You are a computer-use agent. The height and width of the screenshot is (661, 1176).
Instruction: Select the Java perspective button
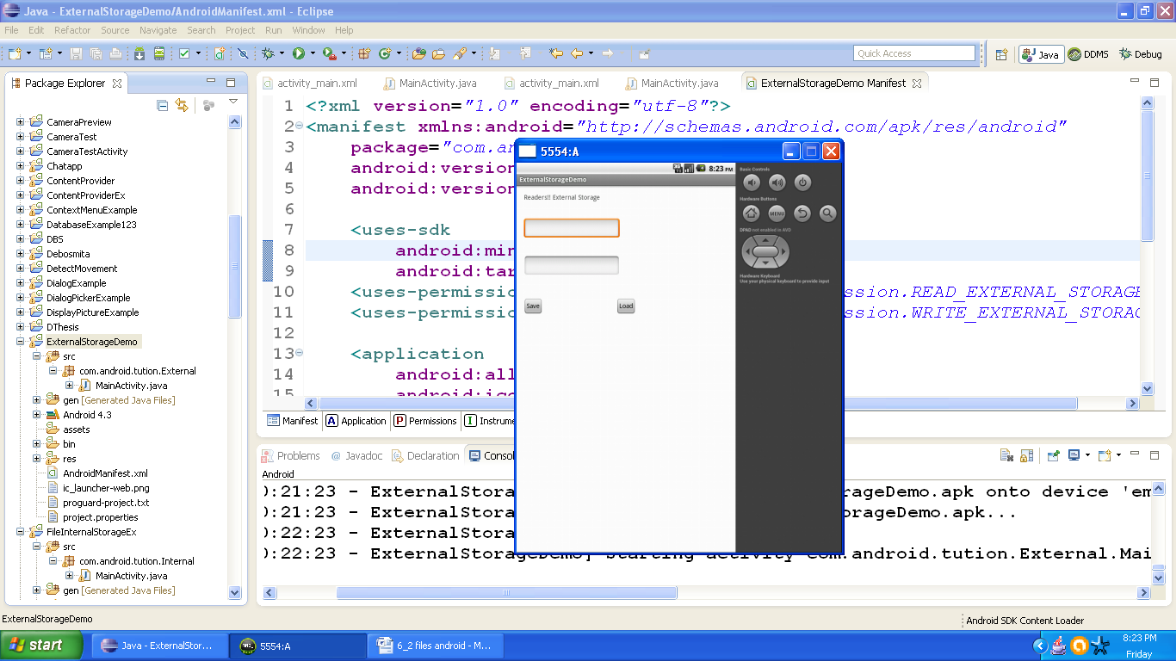1040,54
